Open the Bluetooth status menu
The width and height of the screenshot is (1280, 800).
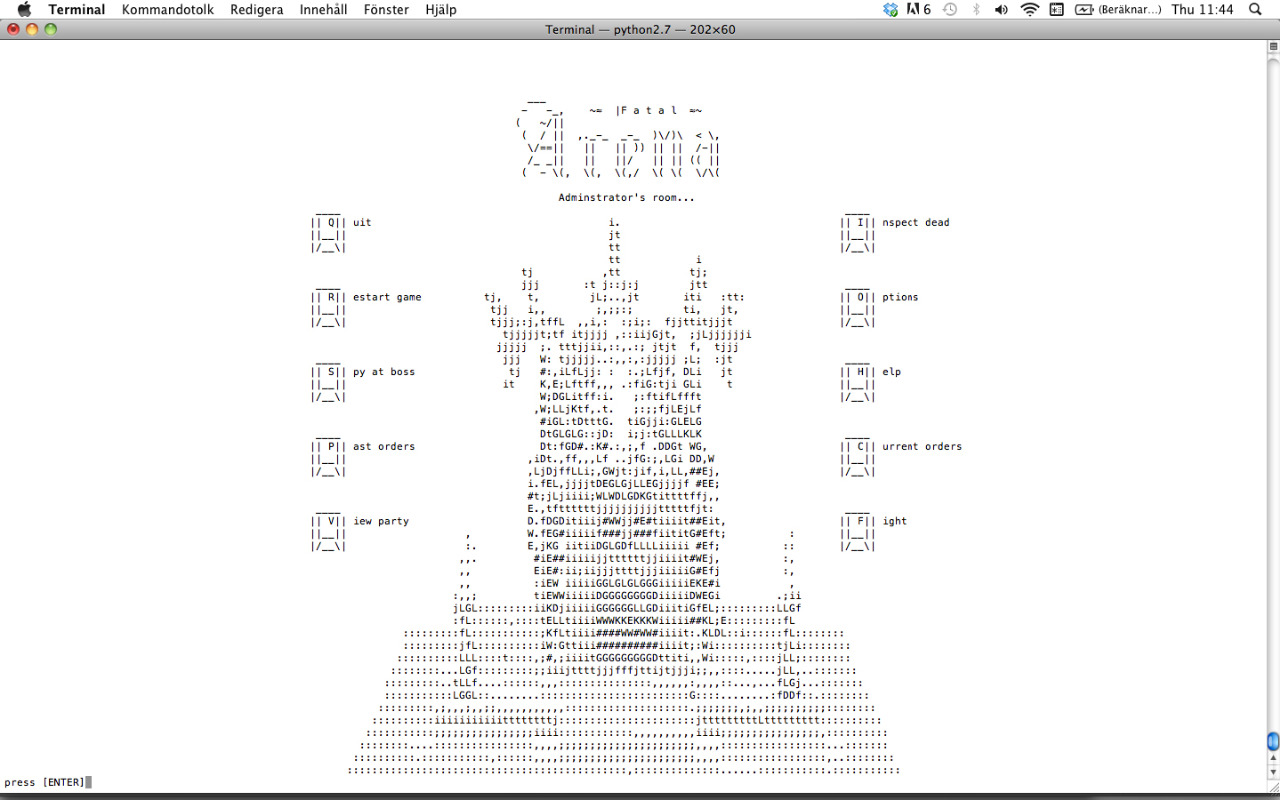click(976, 9)
